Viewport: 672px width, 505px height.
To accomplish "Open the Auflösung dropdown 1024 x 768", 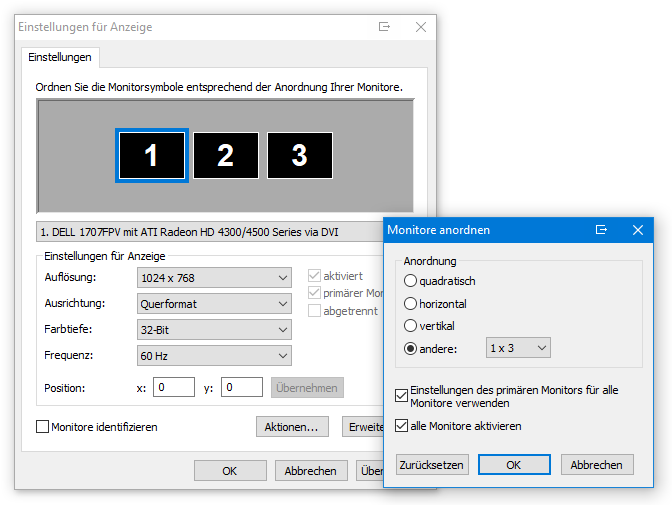I will point(214,278).
